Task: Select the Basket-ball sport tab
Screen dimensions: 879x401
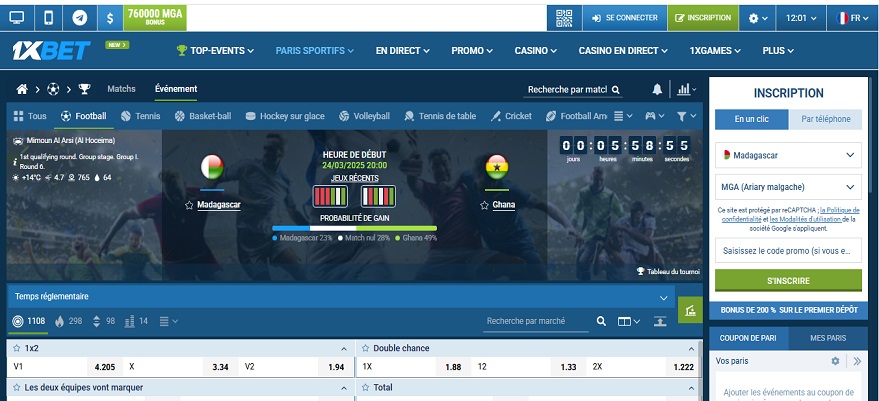Action: [x=203, y=116]
